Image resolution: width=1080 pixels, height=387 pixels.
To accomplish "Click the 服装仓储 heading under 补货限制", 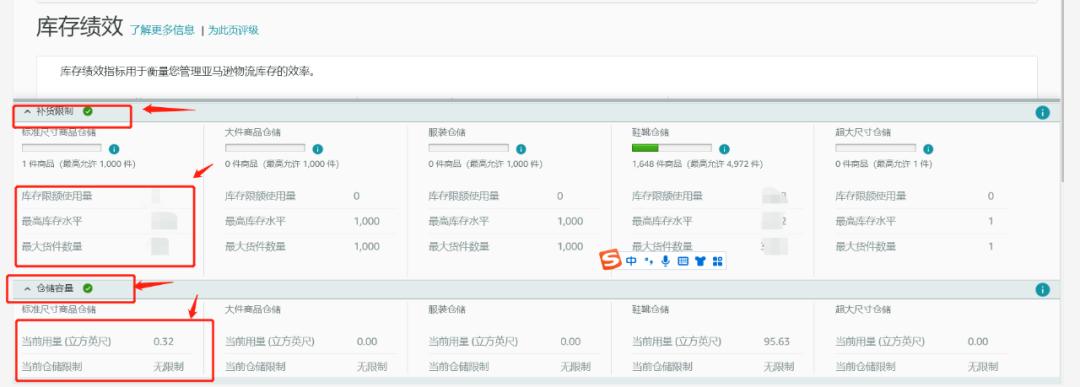I will point(447,132).
